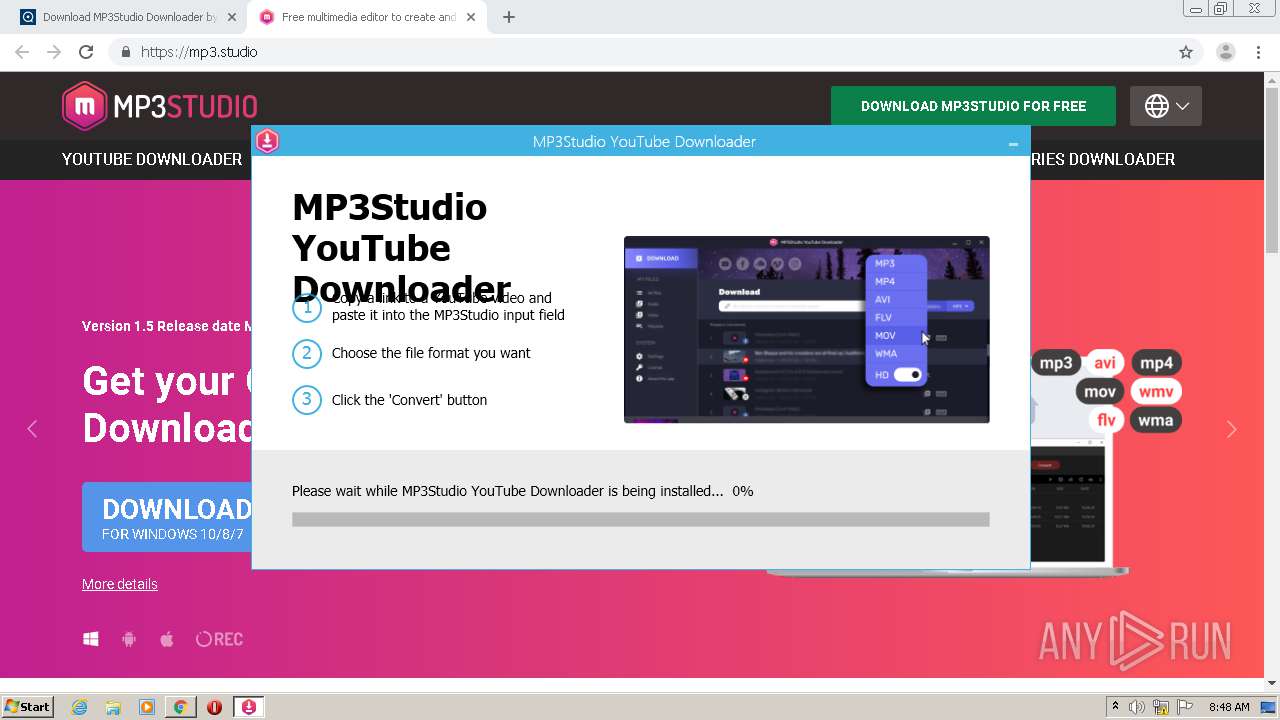Click the taskbar clock showing 8:48 AM
The image size is (1280, 720).
tap(1229, 707)
